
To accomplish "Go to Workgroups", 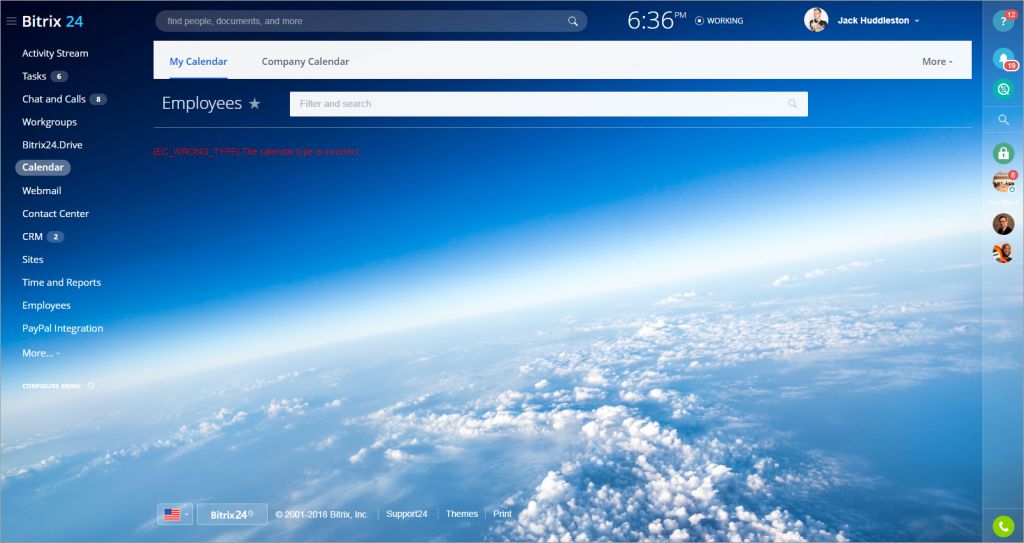I will pyautogui.click(x=49, y=122).
